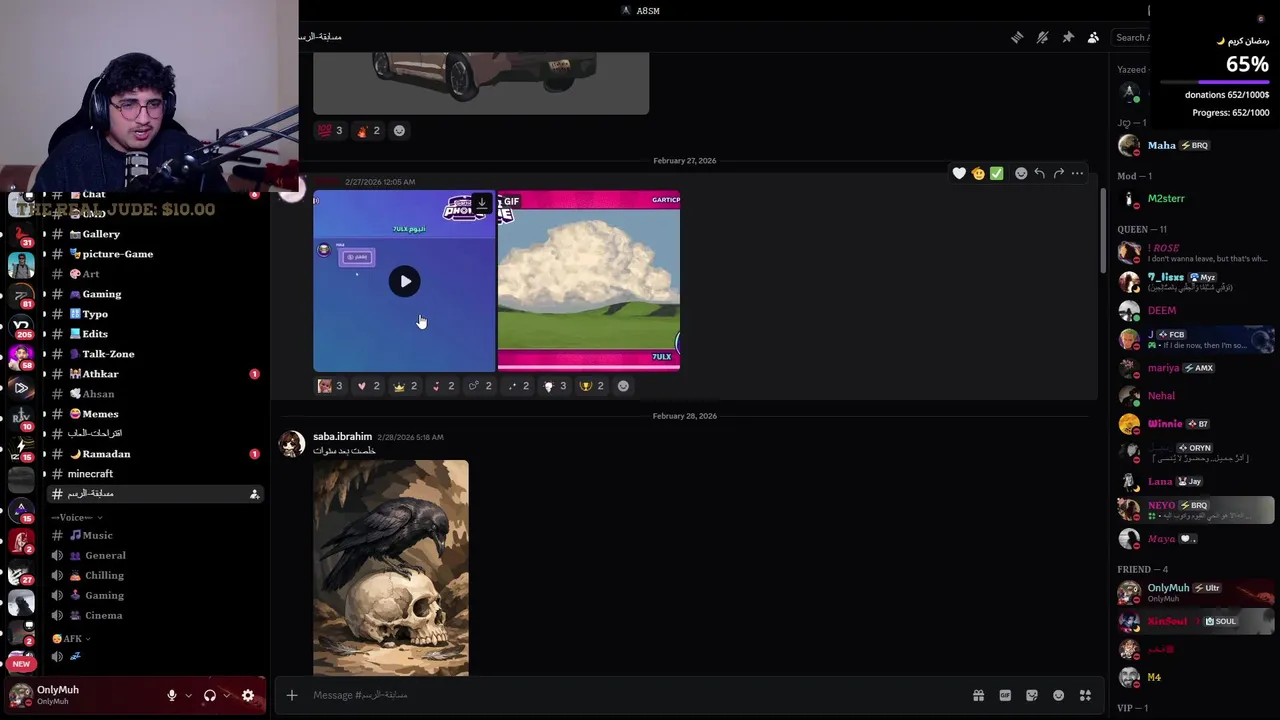Open the Talk-Zone text channel
Screen dimensions: 1280x720
155,354
